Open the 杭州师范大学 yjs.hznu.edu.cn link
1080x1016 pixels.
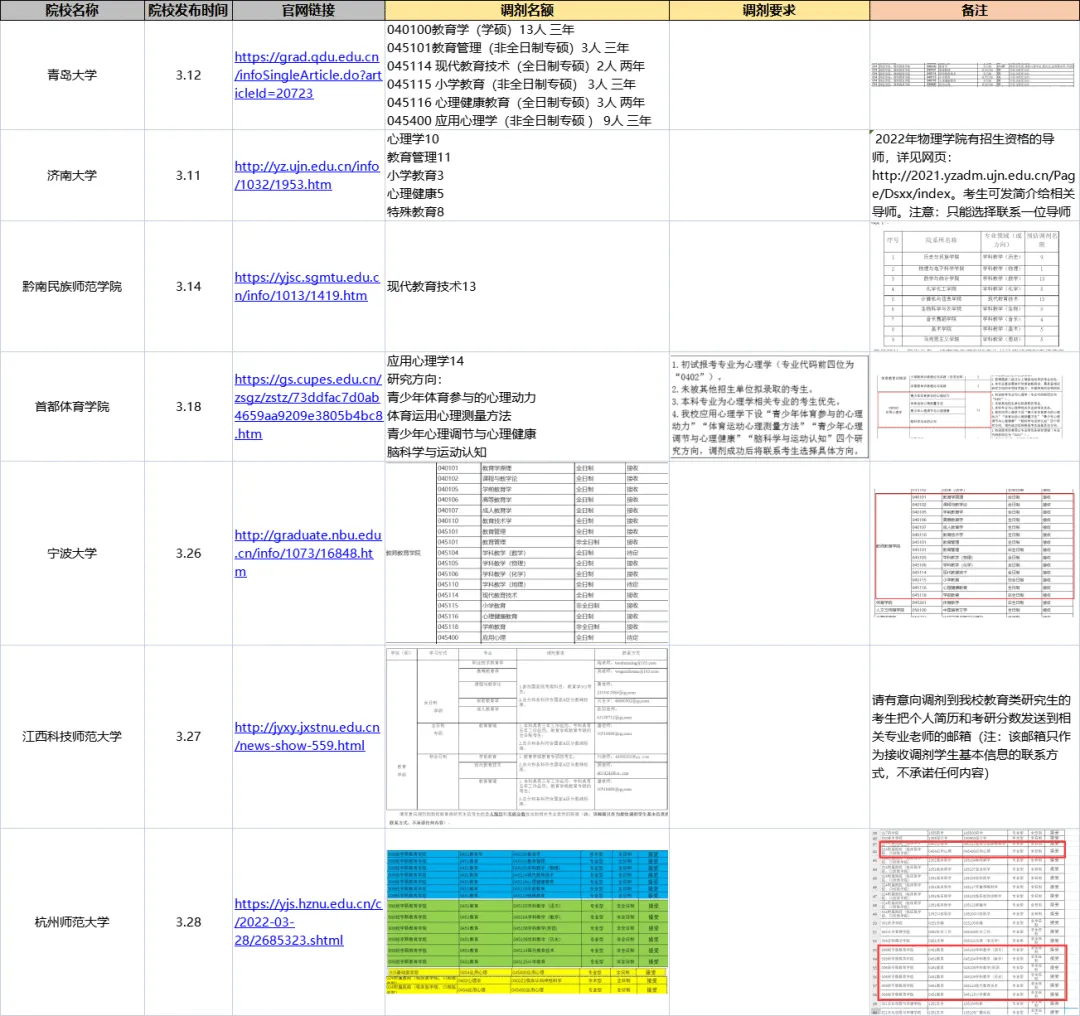(308, 922)
